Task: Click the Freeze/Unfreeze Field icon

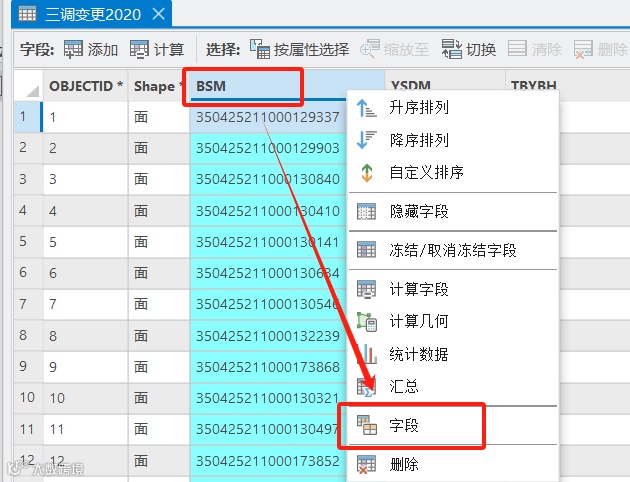Action: click(x=366, y=250)
